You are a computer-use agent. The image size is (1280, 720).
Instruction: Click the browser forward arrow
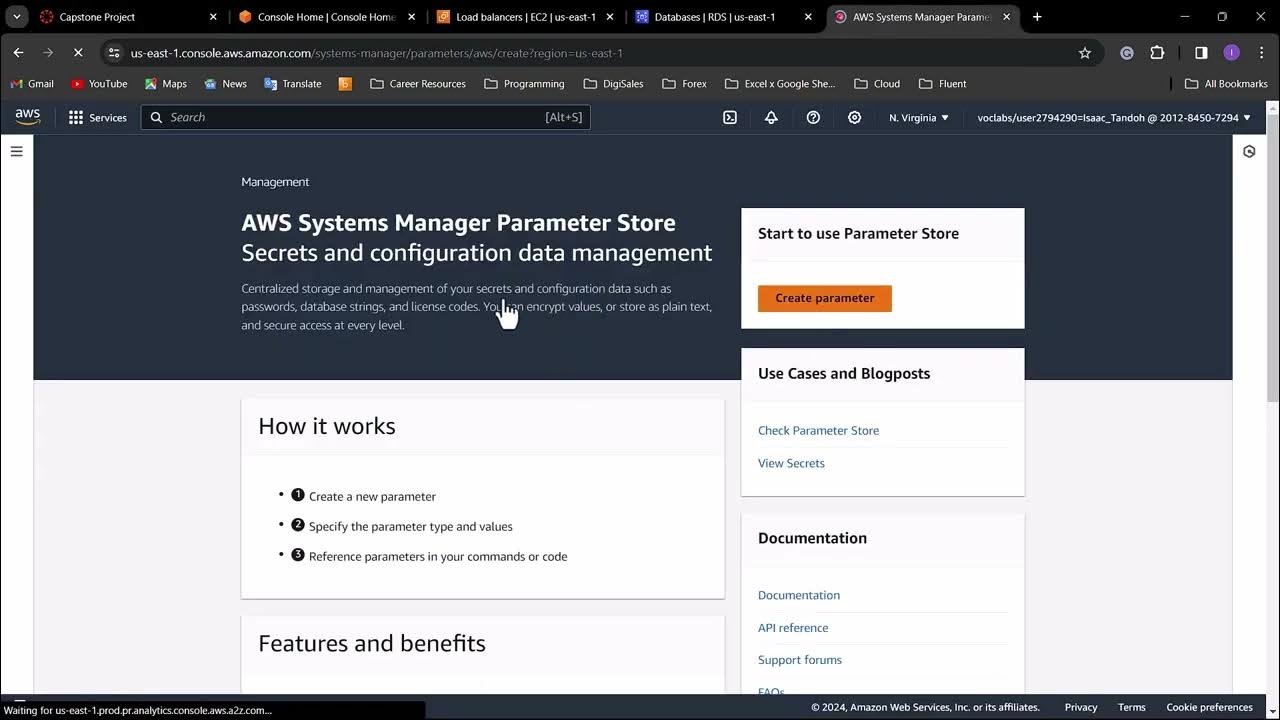pos(48,52)
